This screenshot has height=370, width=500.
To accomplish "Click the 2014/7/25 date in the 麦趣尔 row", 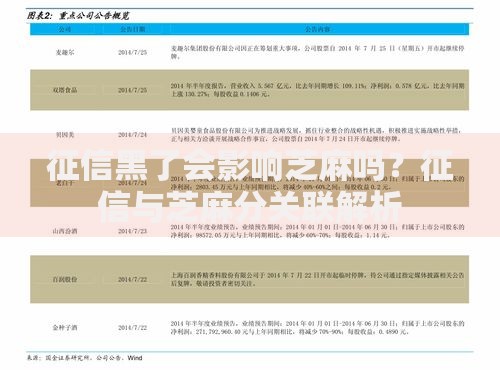I will [132, 52].
